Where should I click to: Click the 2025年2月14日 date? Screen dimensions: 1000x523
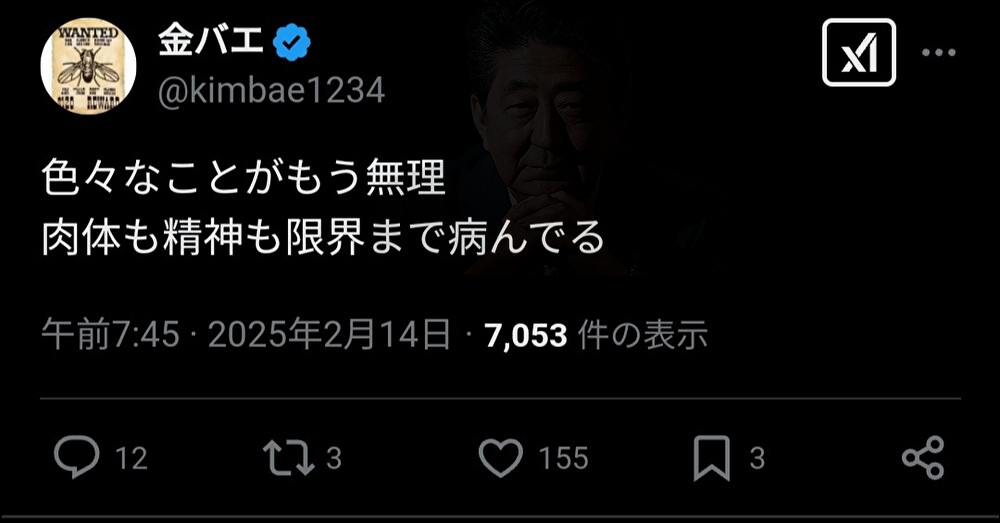tap(330, 335)
